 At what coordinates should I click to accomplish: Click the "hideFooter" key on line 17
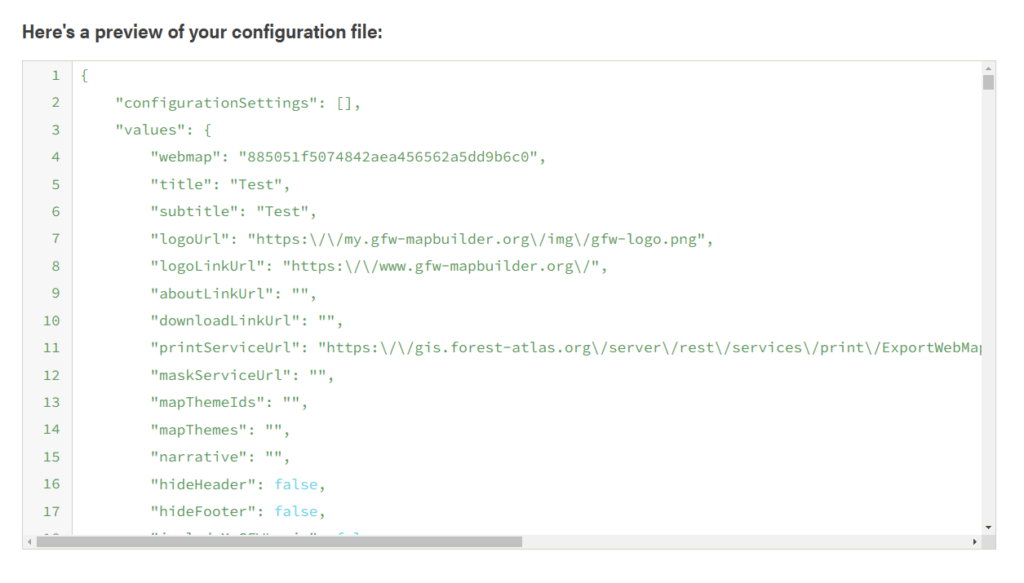click(202, 511)
